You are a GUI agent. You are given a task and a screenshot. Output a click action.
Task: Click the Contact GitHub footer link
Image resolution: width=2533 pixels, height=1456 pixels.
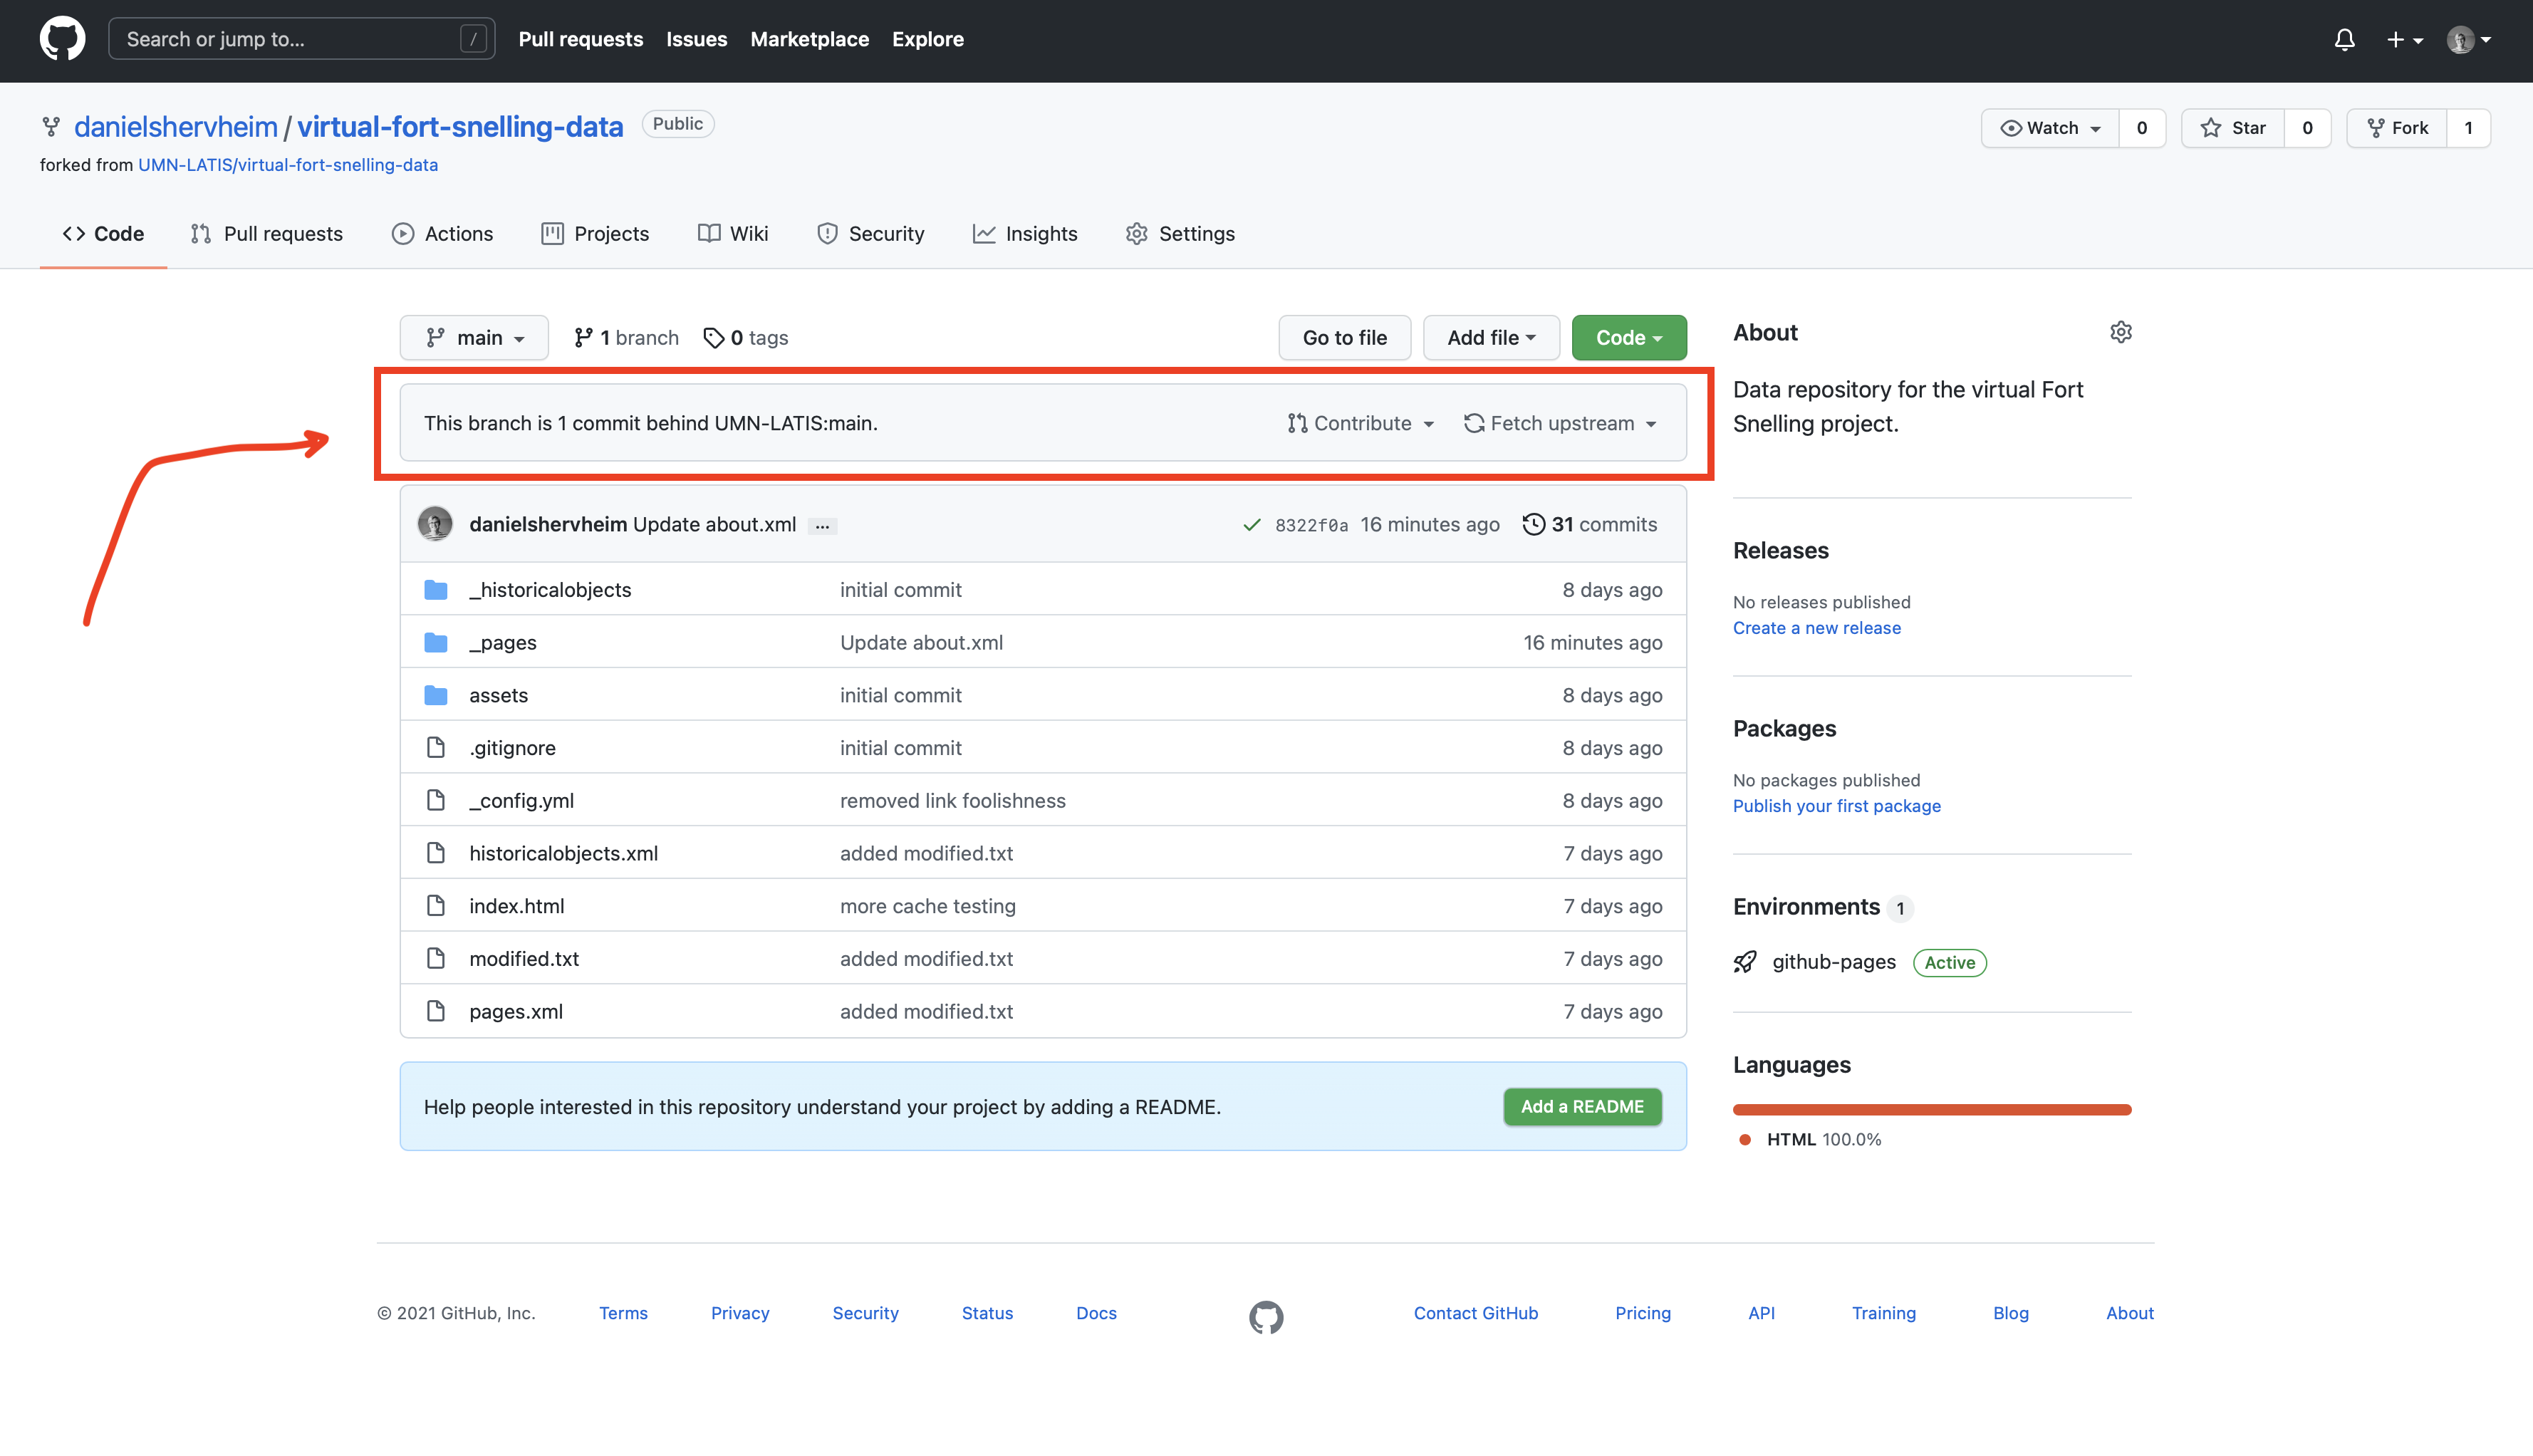(x=1475, y=1313)
